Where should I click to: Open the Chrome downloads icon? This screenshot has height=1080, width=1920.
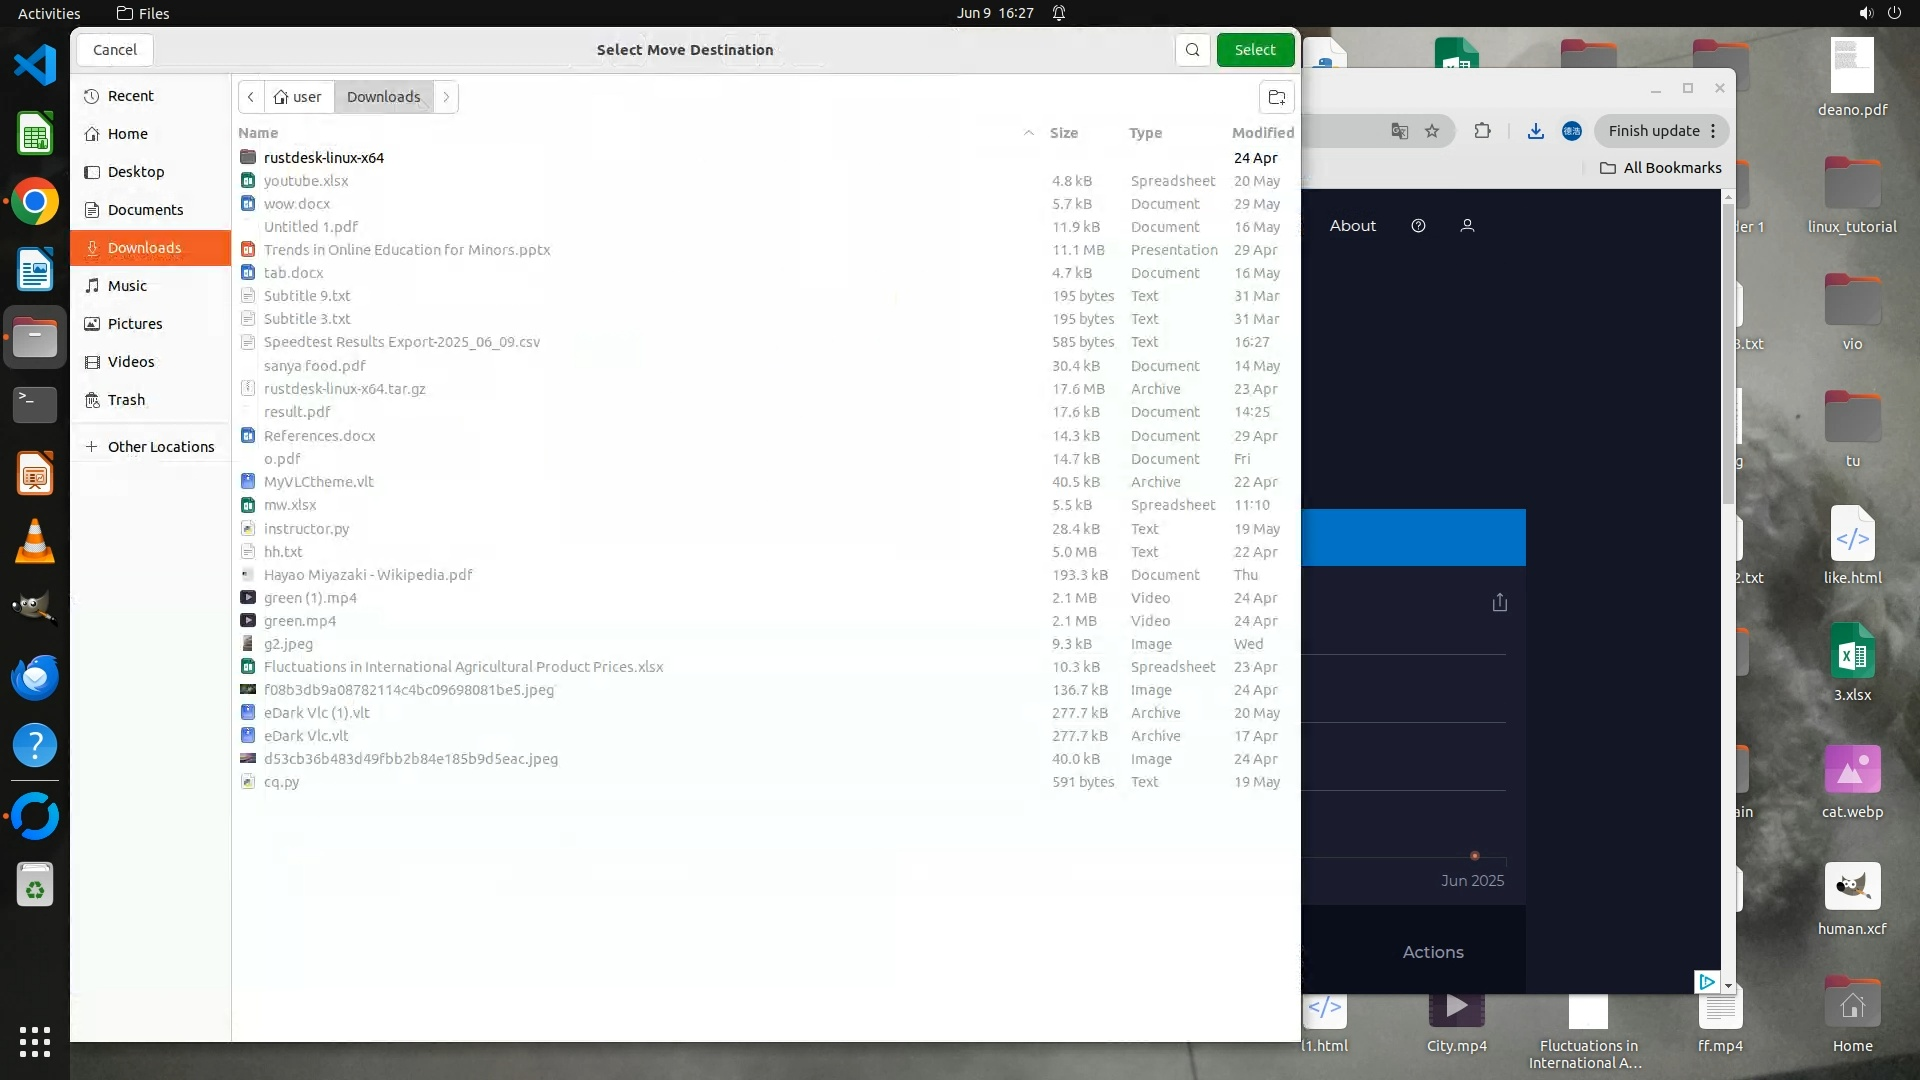coord(1535,131)
